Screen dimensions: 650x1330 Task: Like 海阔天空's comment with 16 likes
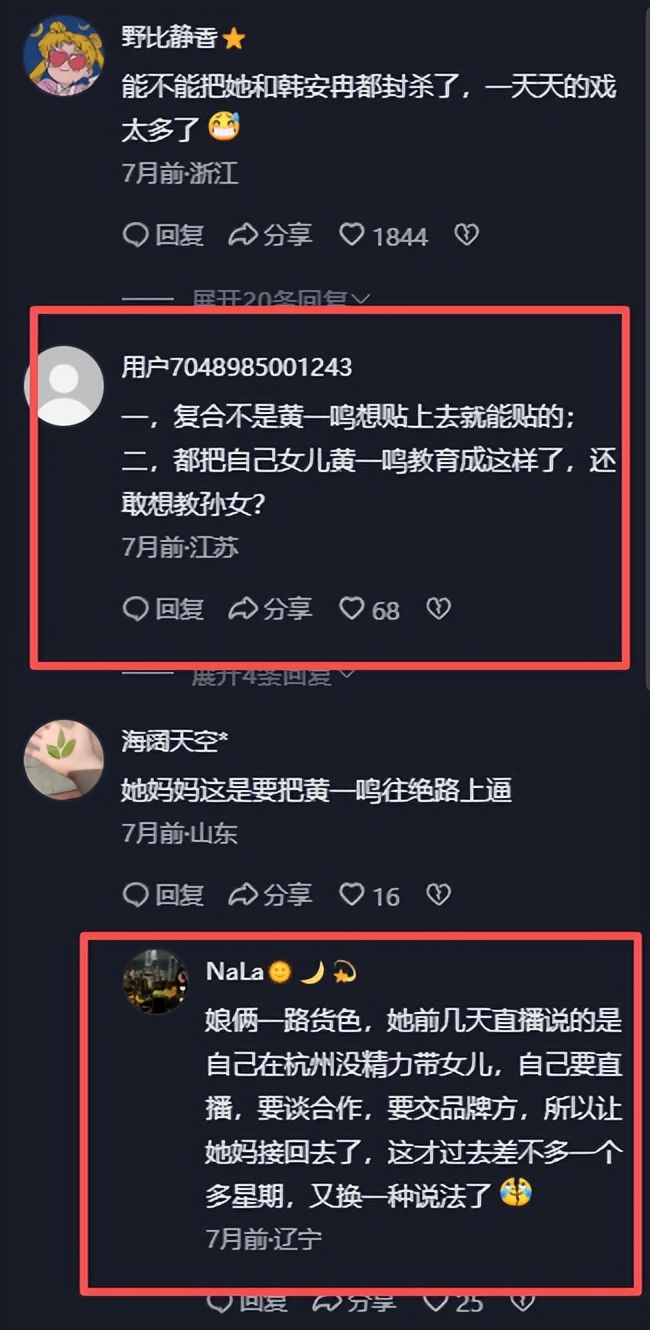(x=369, y=895)
